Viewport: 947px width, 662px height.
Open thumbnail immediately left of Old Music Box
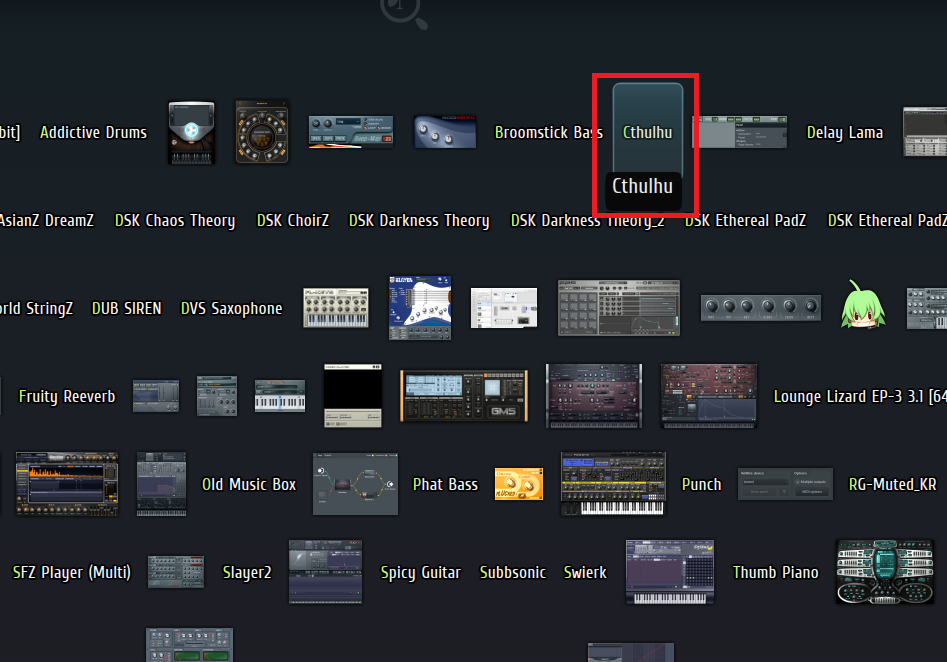click(161, 484)
